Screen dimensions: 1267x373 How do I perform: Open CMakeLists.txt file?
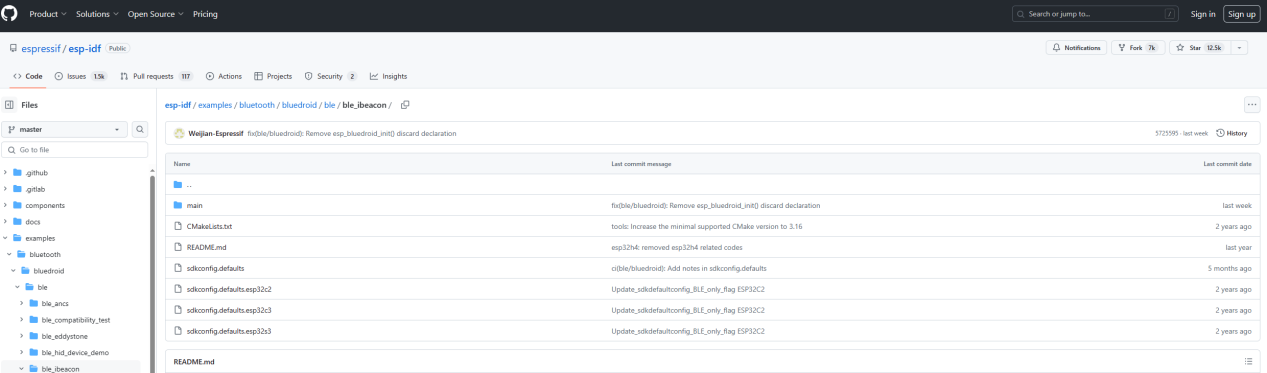coord(209,226)
